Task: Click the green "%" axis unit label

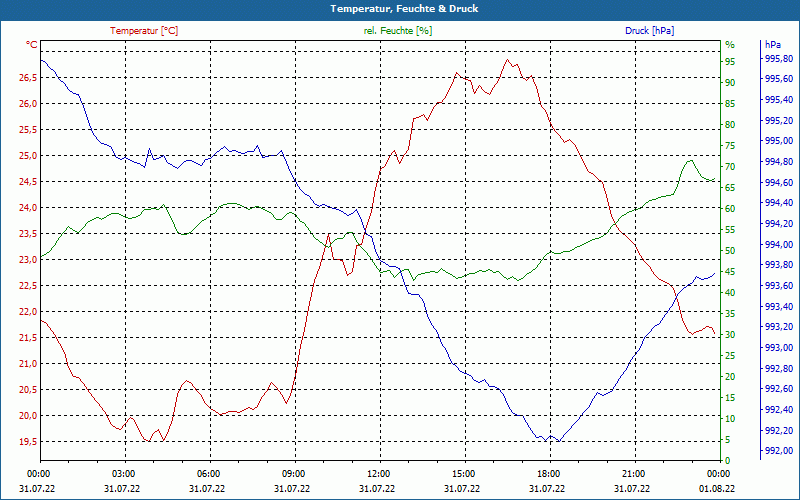Action: 730,45
